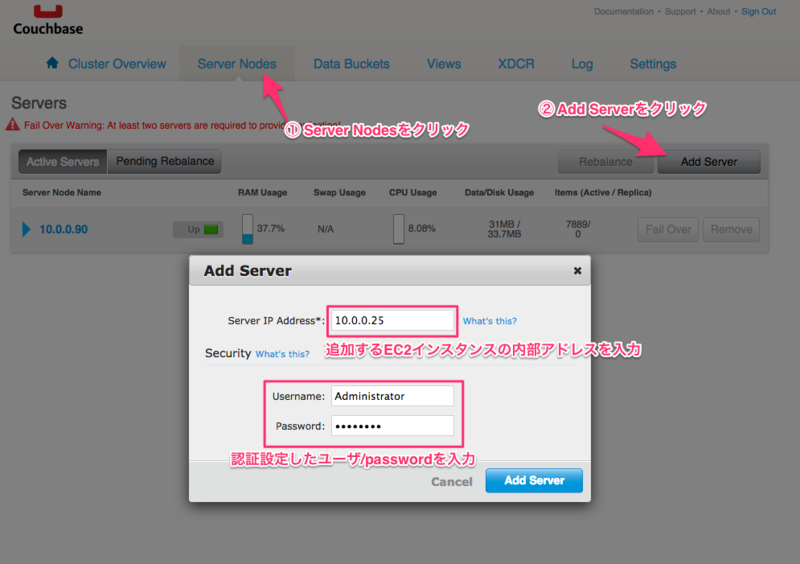
Task: Expand the 10.0.0.90 server node row
Action: (x=26, y=229)
